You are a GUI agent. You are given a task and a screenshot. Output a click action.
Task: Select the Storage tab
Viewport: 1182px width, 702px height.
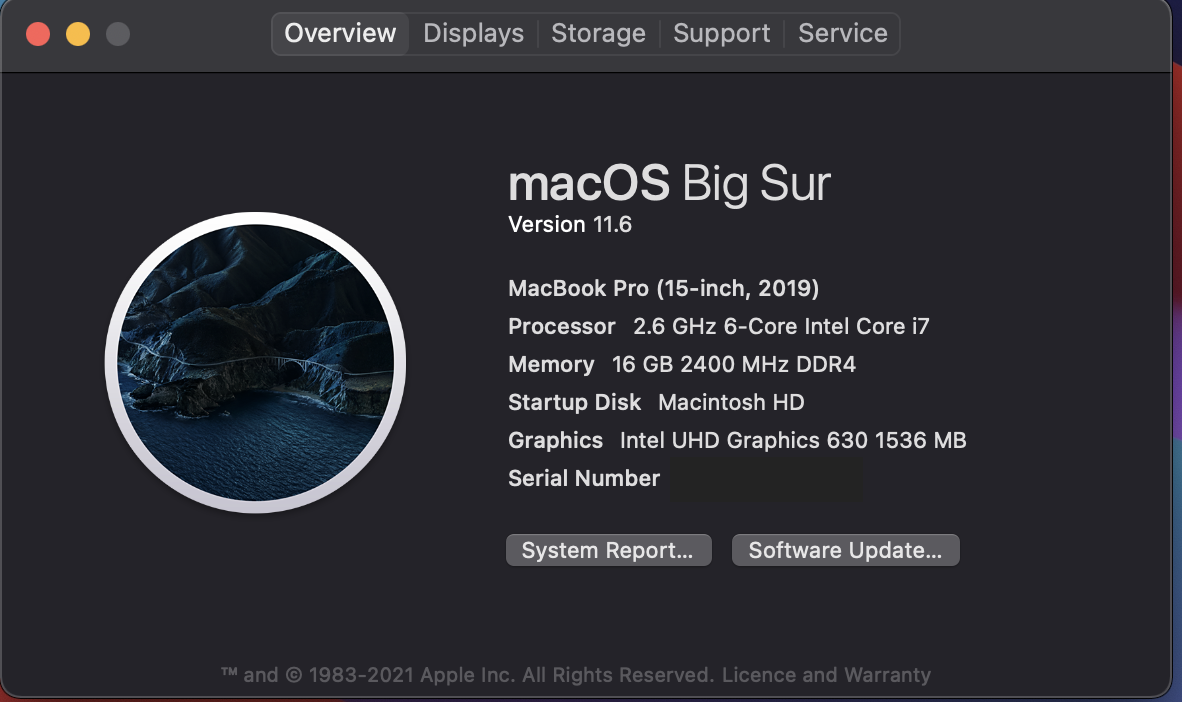598,33
